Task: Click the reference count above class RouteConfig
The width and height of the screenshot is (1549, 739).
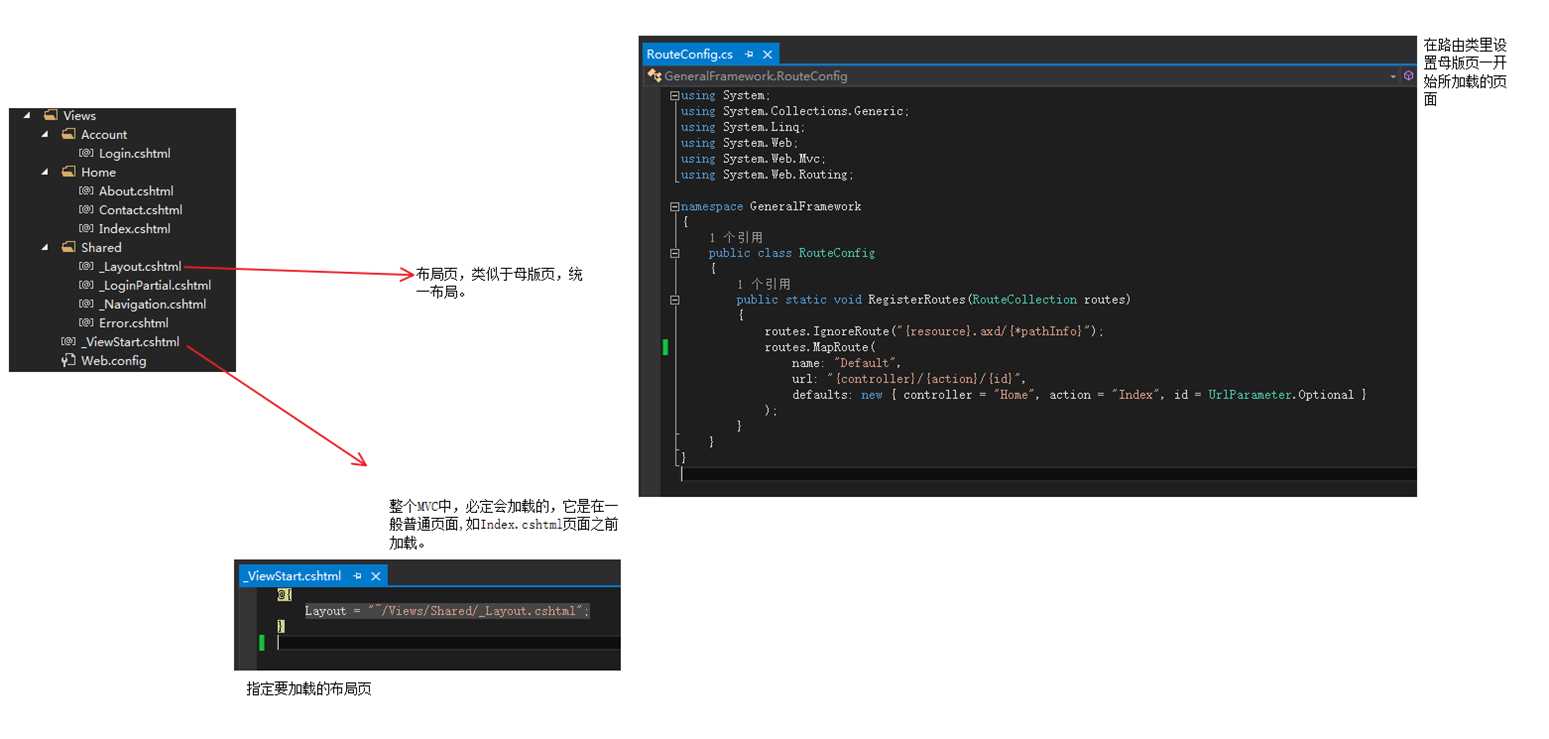Action: 736,238
